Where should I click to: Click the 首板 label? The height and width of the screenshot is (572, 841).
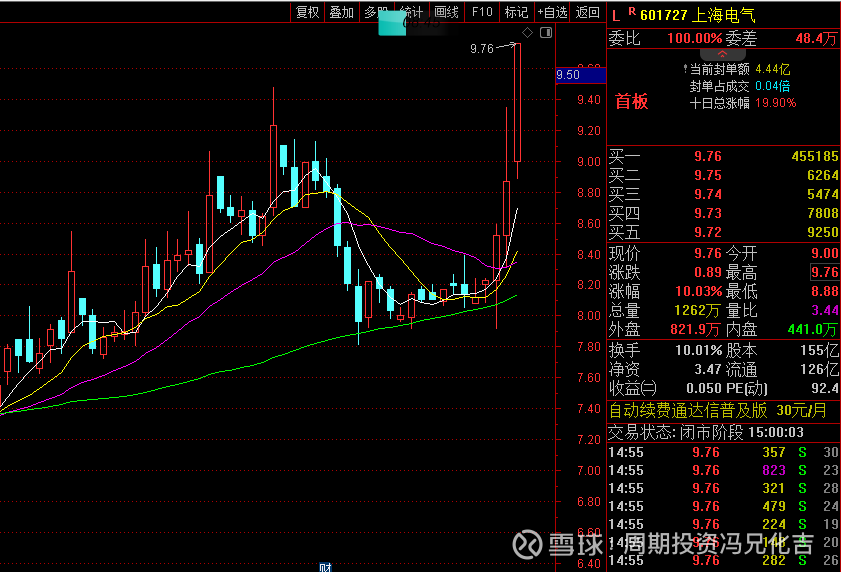(631, 101)
